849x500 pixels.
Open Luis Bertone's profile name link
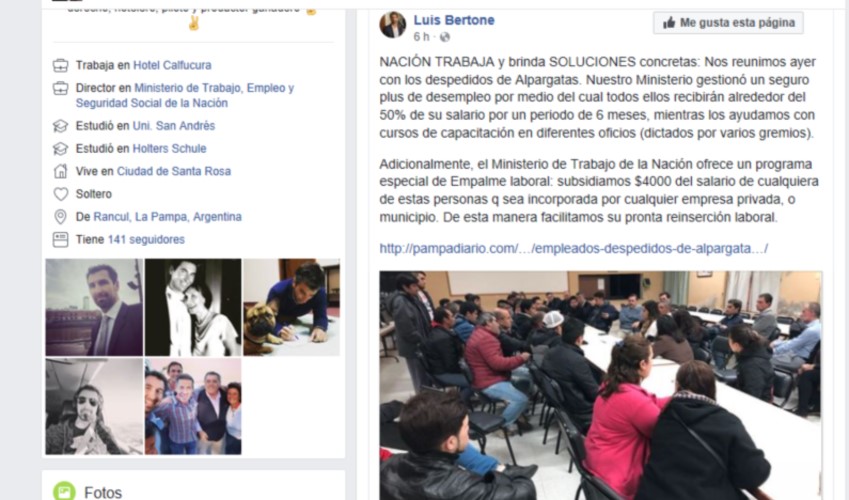coord(454,20)
